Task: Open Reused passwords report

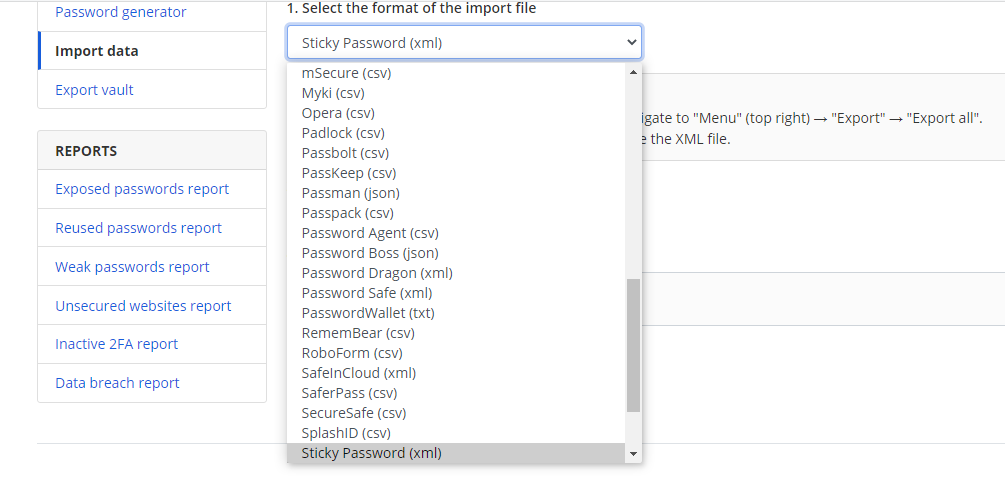Action: pyautogui.click(x=138, y=228)
